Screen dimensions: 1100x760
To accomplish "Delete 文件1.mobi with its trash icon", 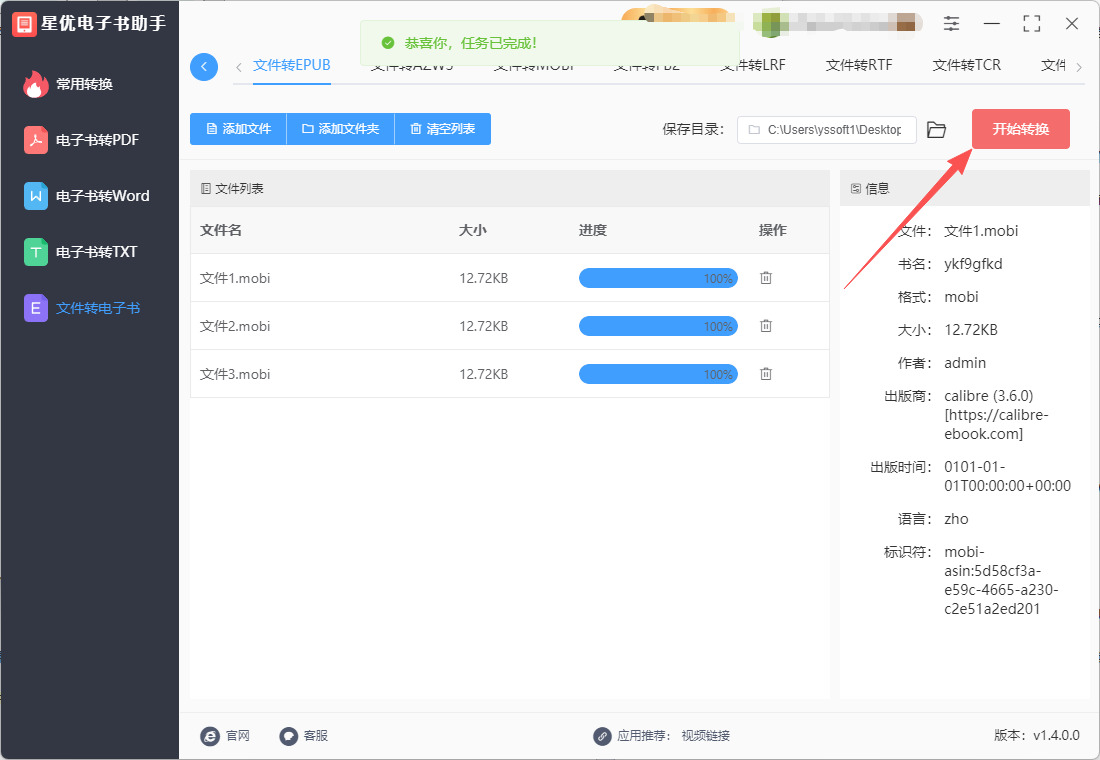I will 765,278.
